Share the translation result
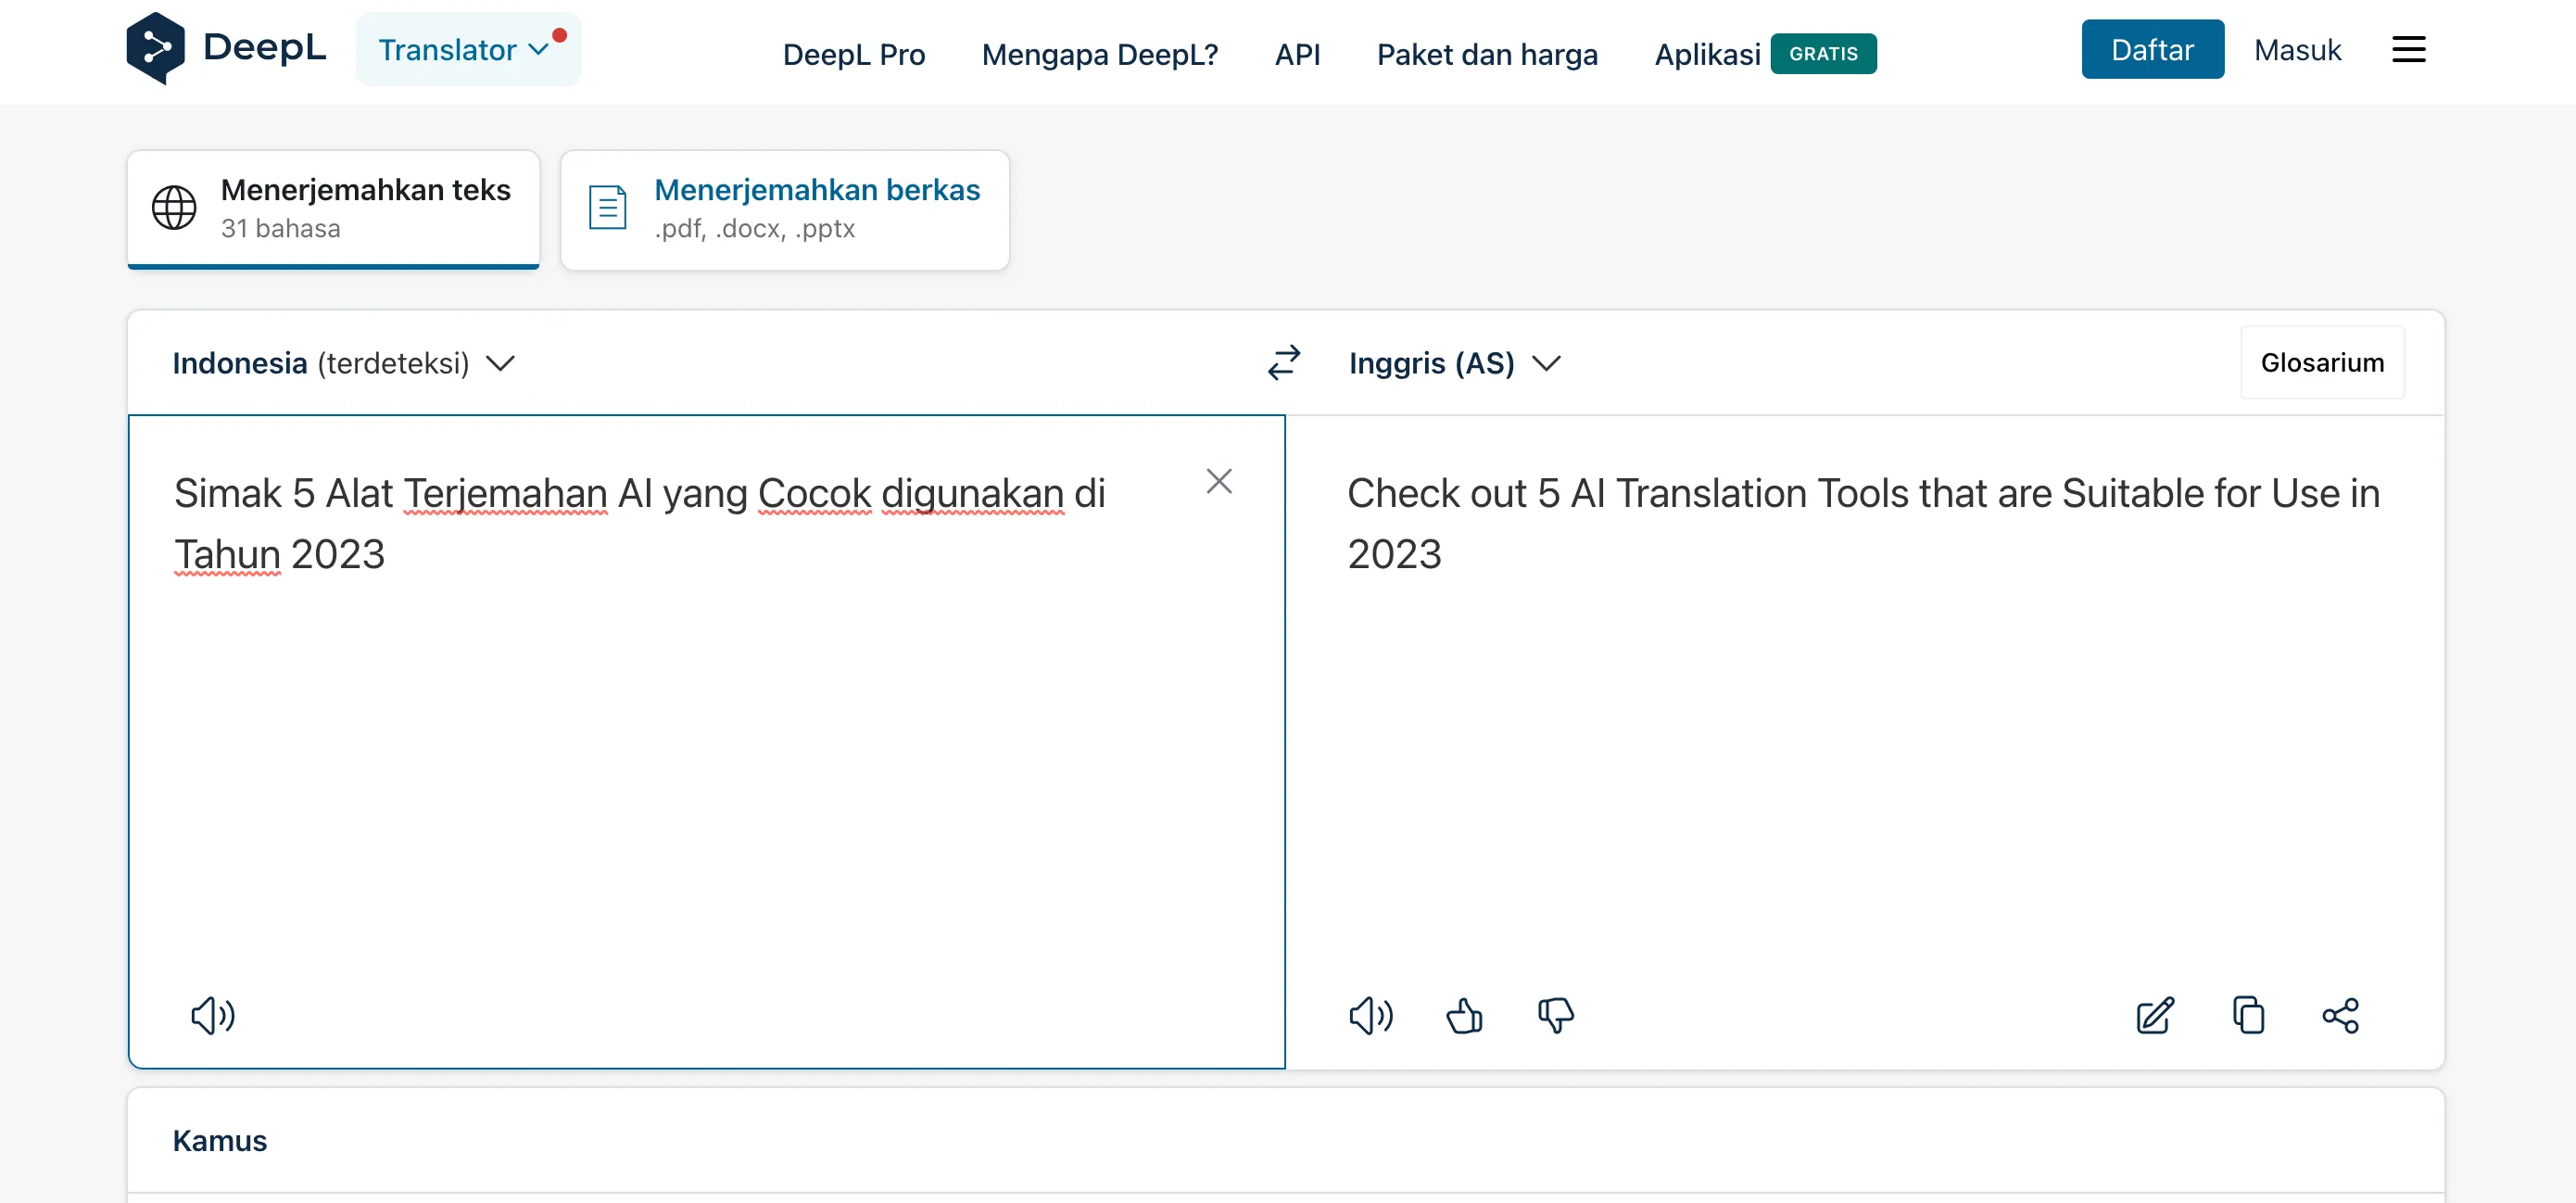 click(2340, 1015)
